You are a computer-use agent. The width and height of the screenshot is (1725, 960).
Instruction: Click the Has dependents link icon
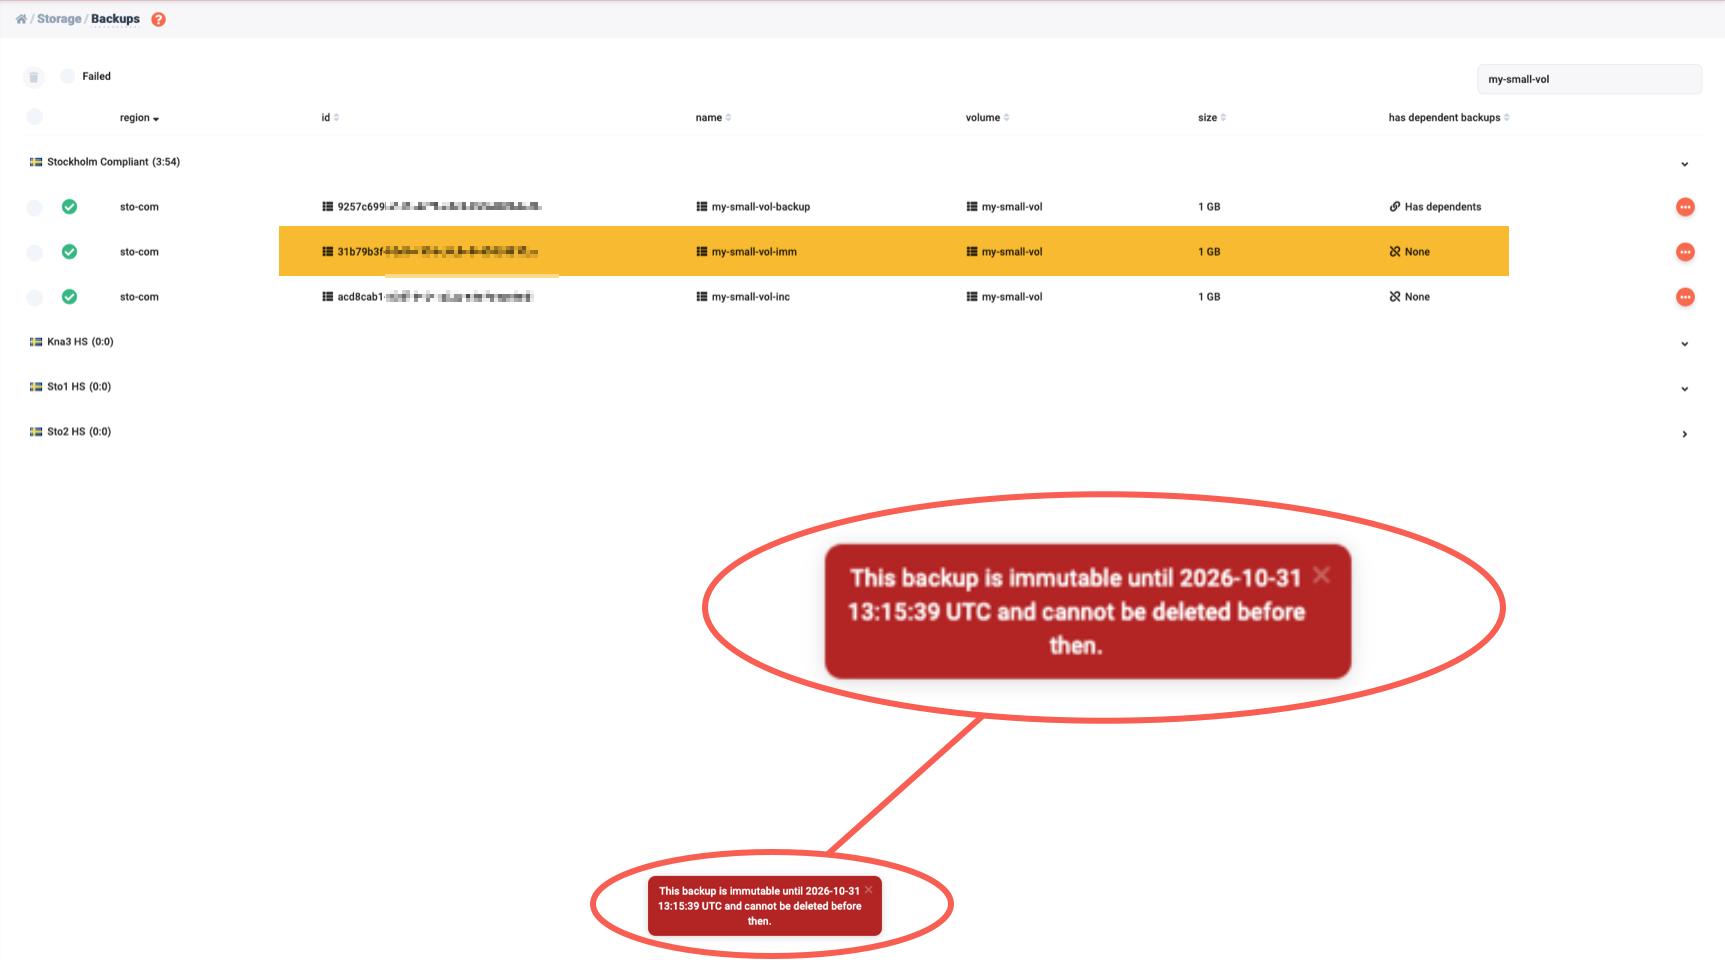1394,207
